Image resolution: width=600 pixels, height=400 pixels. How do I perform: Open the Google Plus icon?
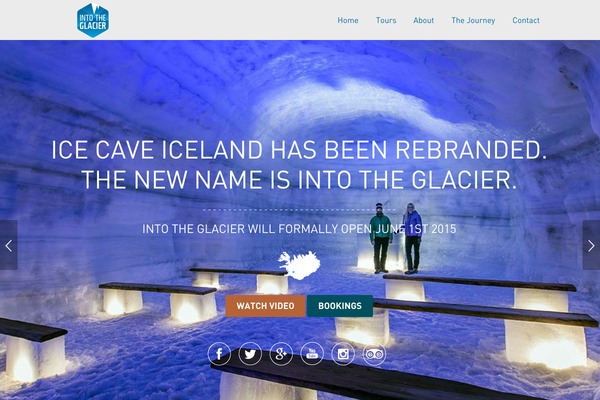tap(281, 354)
